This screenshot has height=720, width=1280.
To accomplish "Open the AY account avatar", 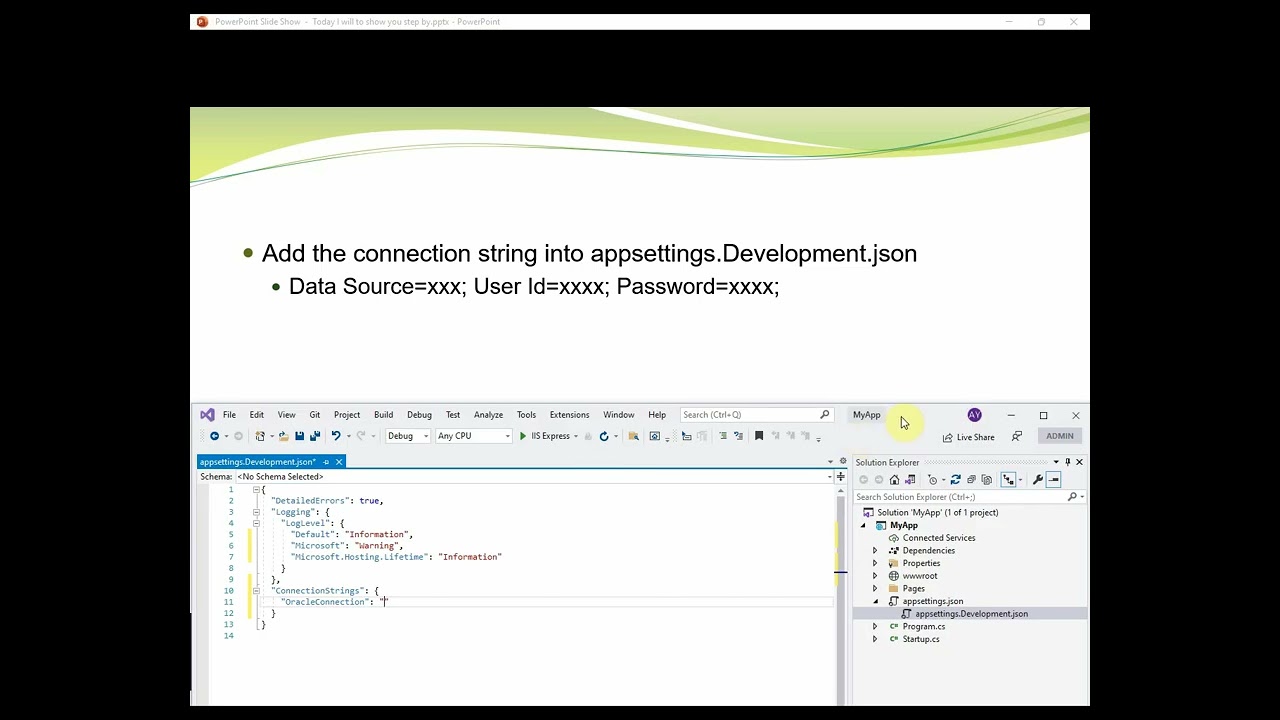I will coord(974,415).
